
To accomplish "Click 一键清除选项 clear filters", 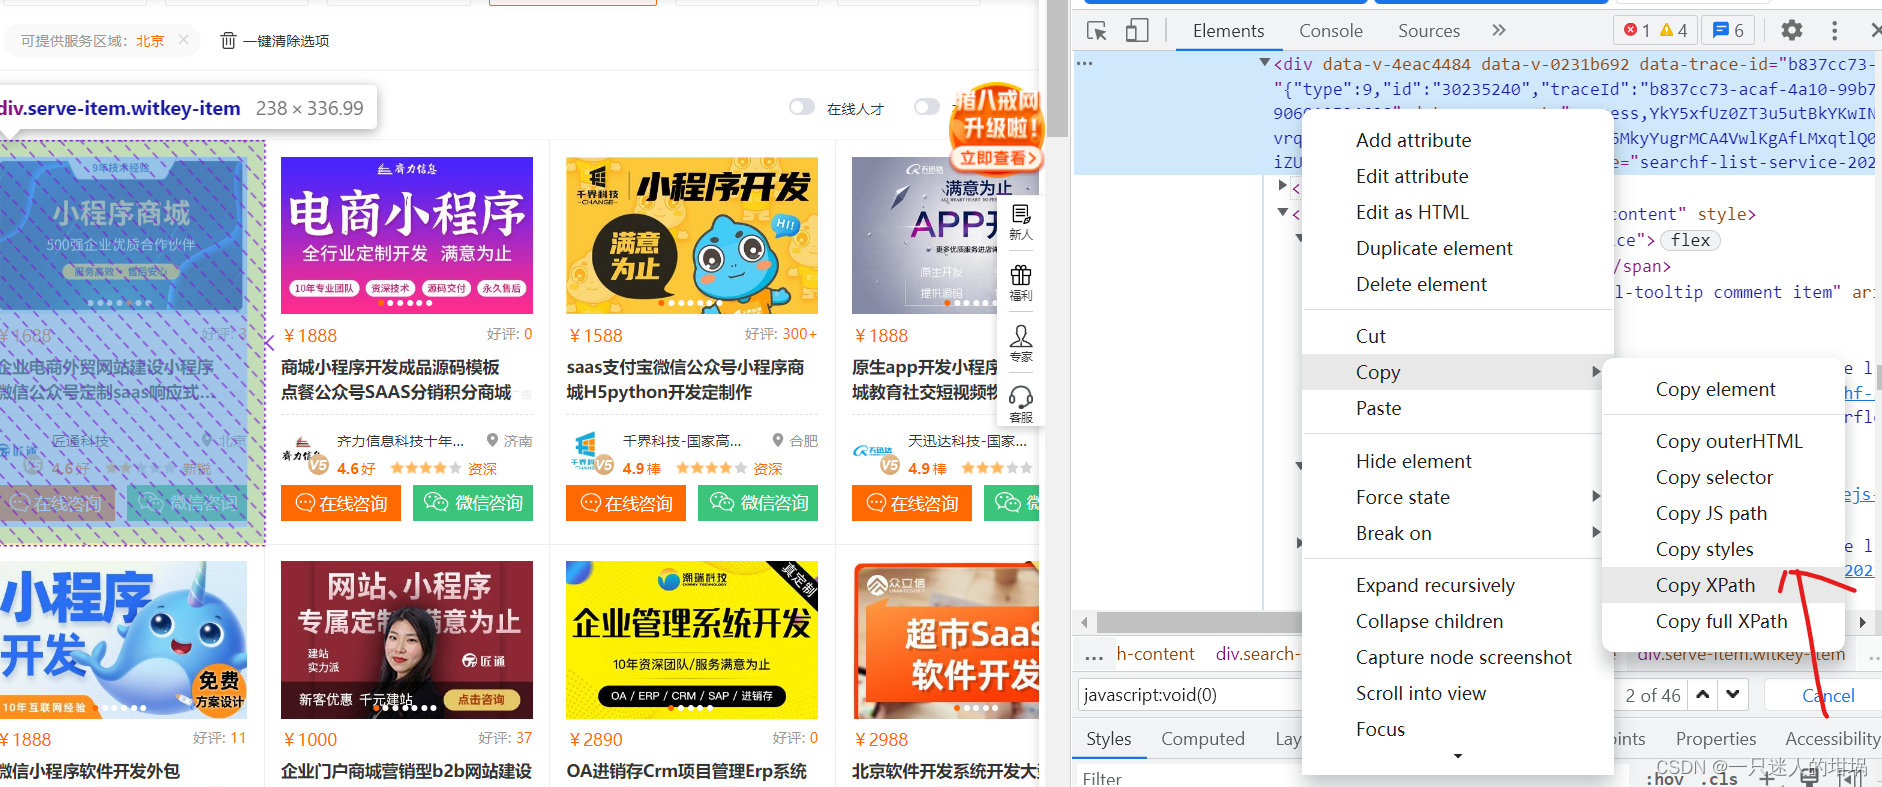I will click(274, 41).
